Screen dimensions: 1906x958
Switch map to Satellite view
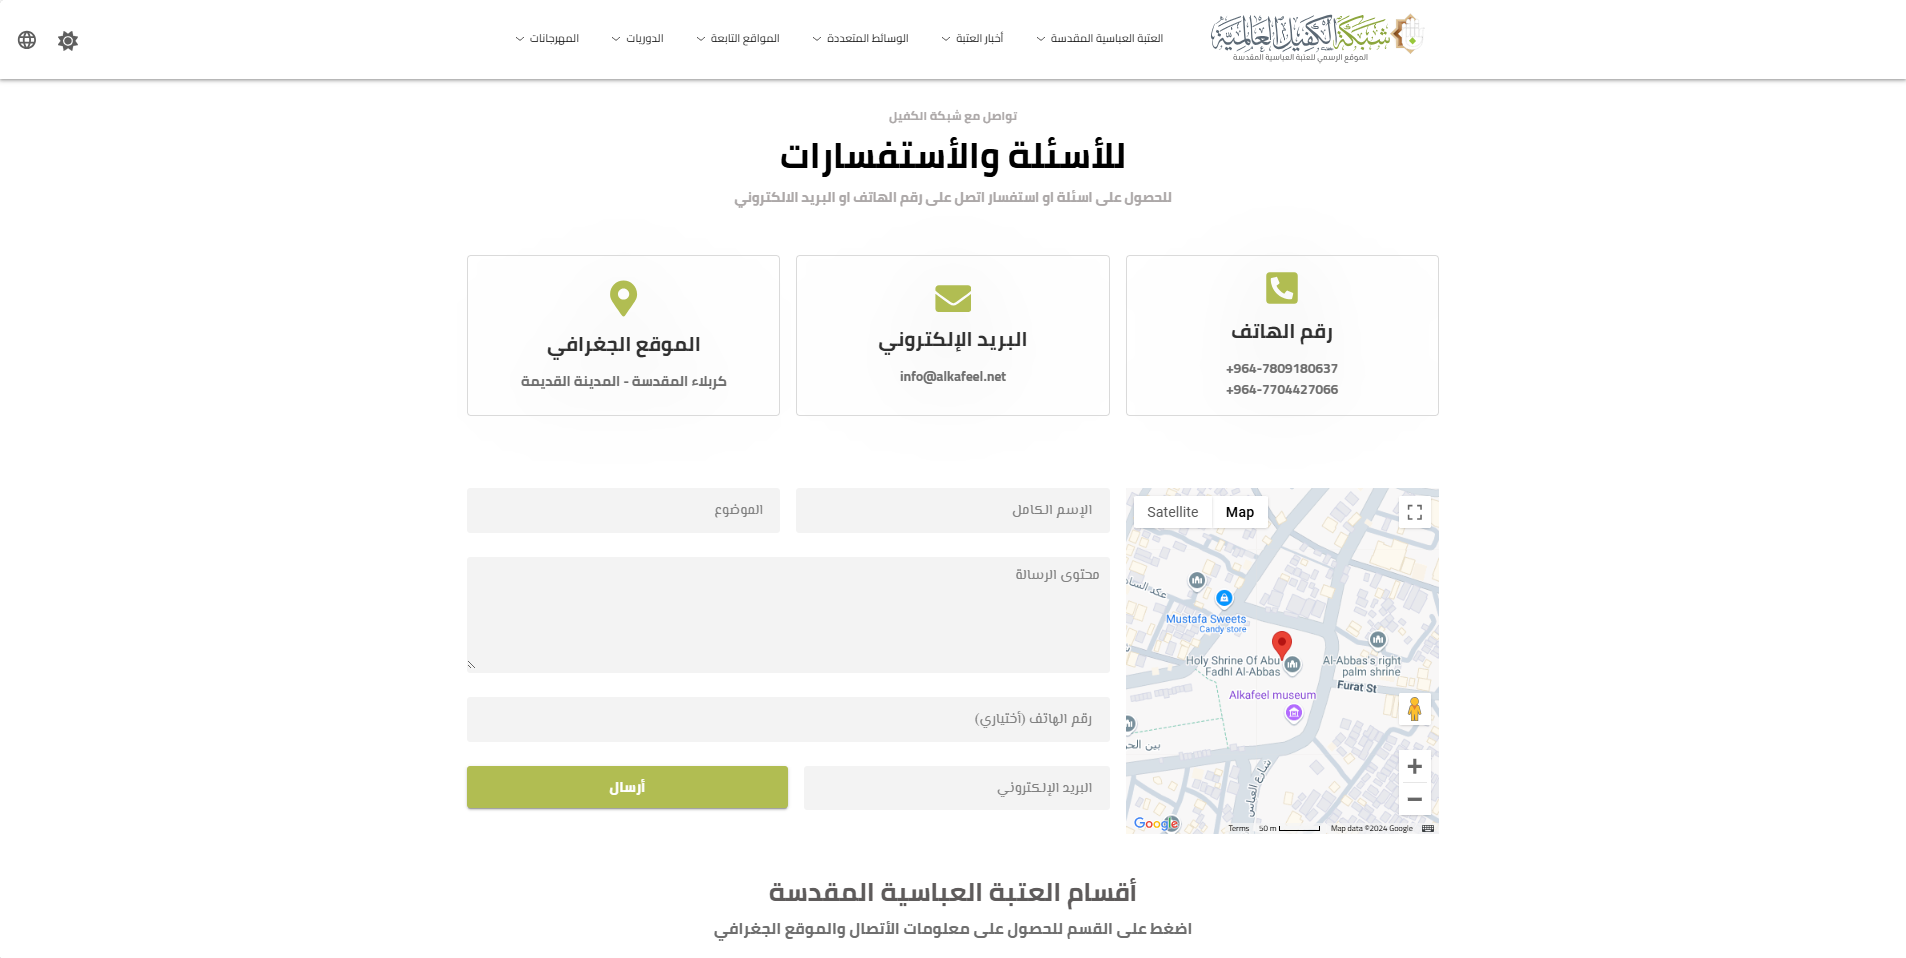(x=1172, y=512)
